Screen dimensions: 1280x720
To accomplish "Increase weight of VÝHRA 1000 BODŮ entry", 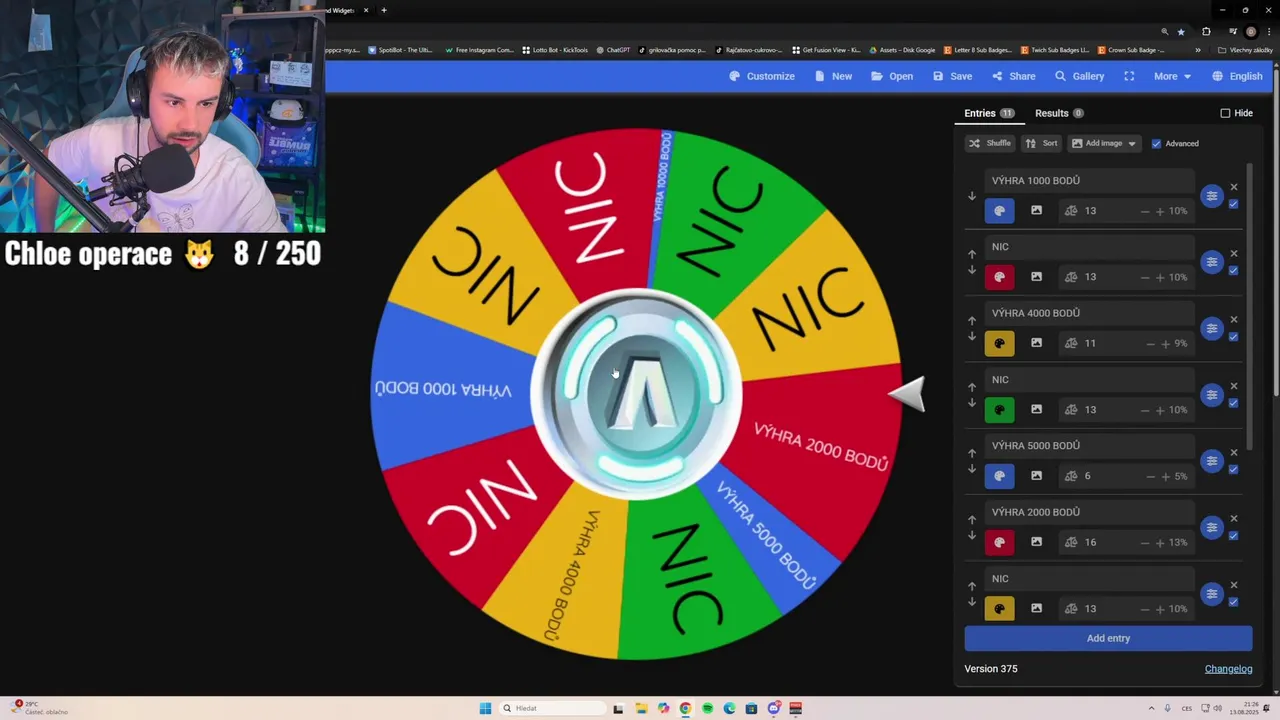I will [1160, 211].
